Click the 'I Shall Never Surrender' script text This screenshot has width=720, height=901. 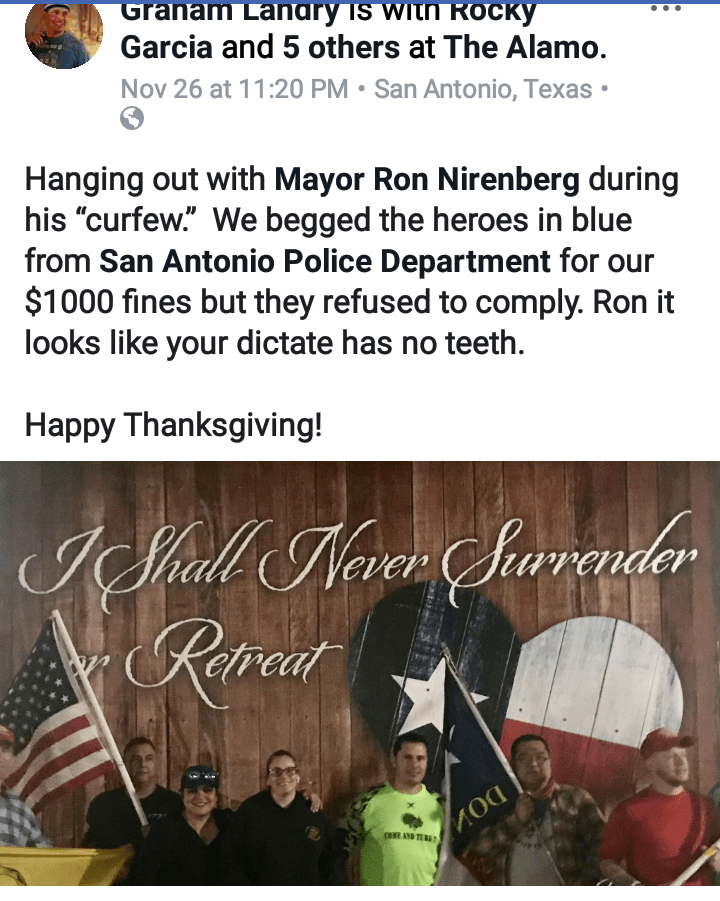[x=359, y=560]
